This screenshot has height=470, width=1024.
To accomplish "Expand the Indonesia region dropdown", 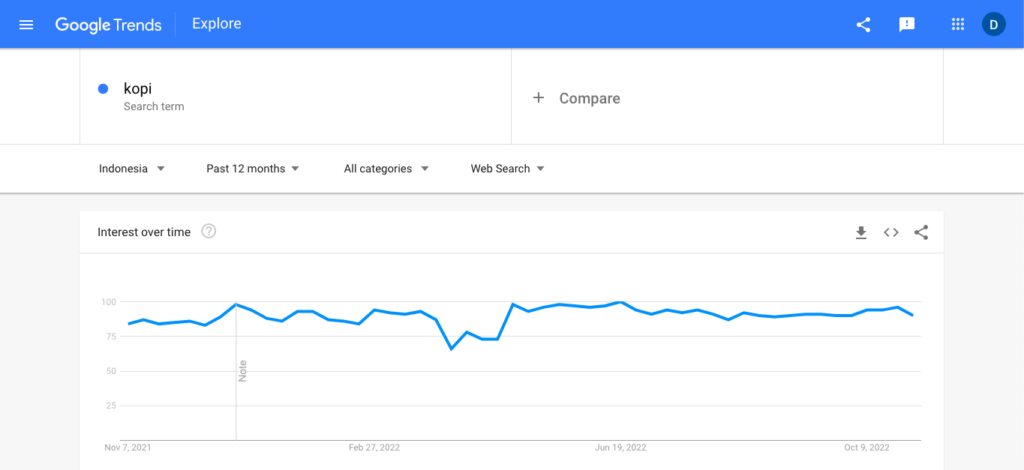I will (x=132, y=168).
